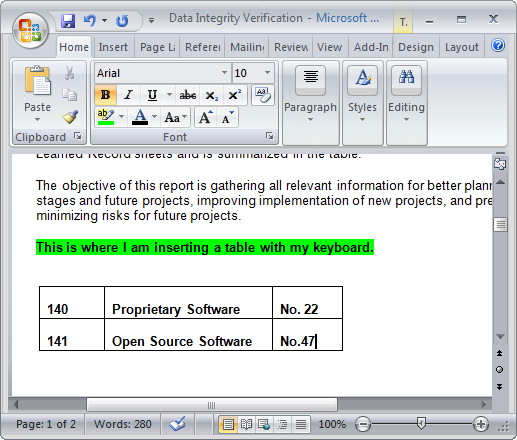Expand Paste options arrow
The image size is (517, 440).
tap(37, 119)
